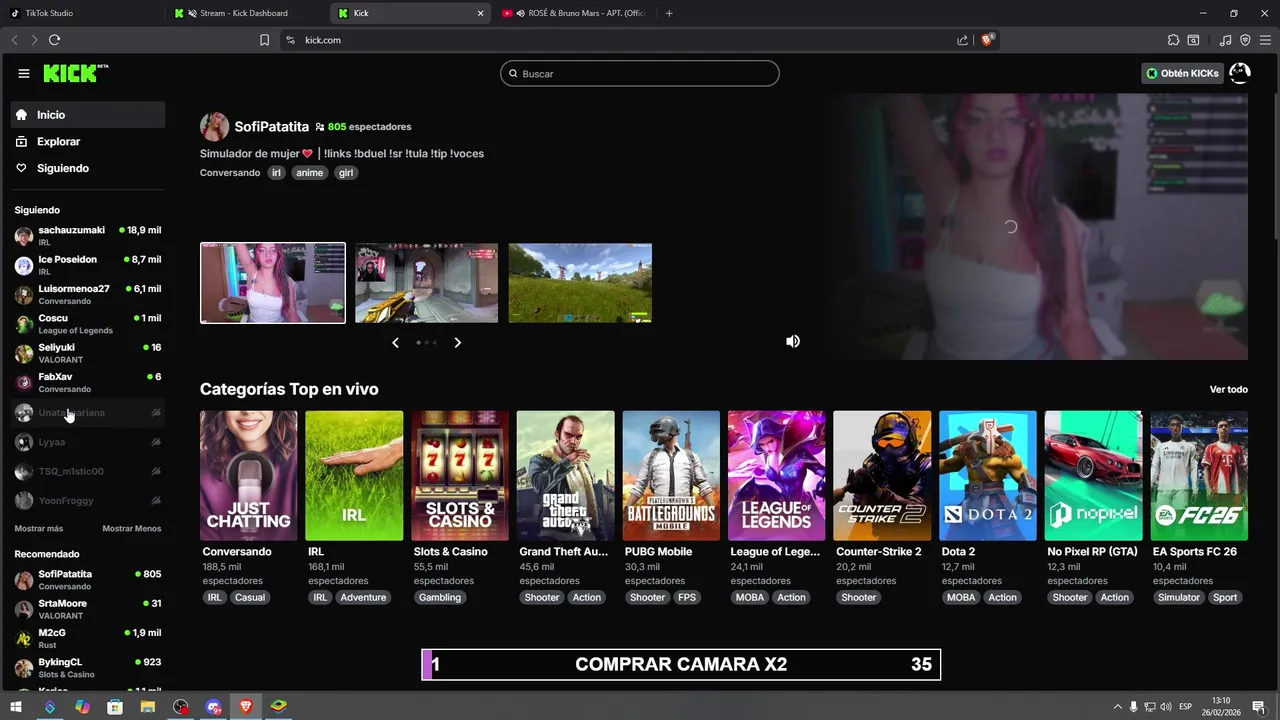
Task: Click the Simulator tag under EA Sports
Action: pos(1179,598)
